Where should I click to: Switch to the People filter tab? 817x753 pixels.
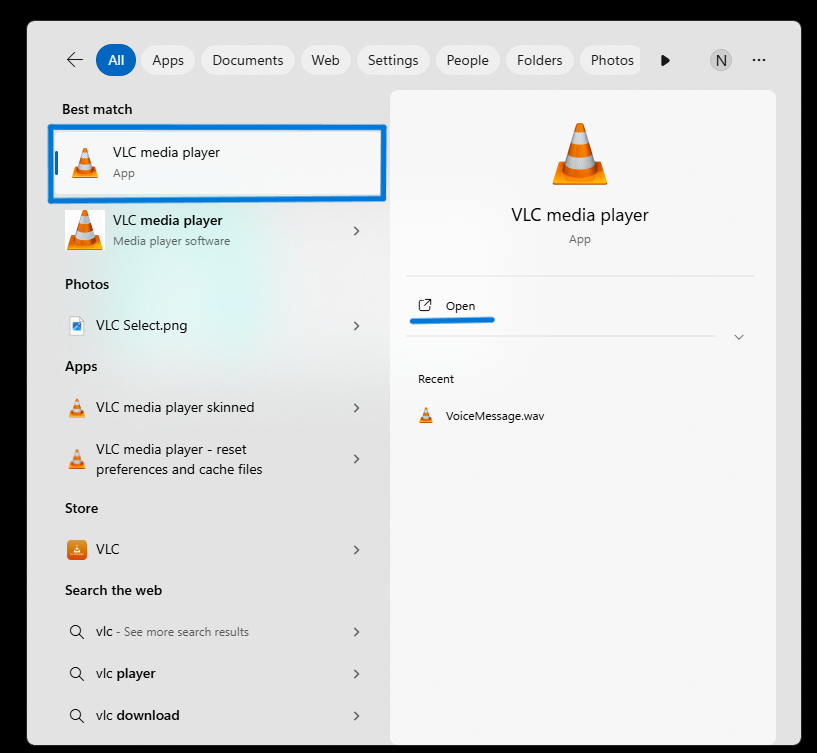[x=467, y=60]
